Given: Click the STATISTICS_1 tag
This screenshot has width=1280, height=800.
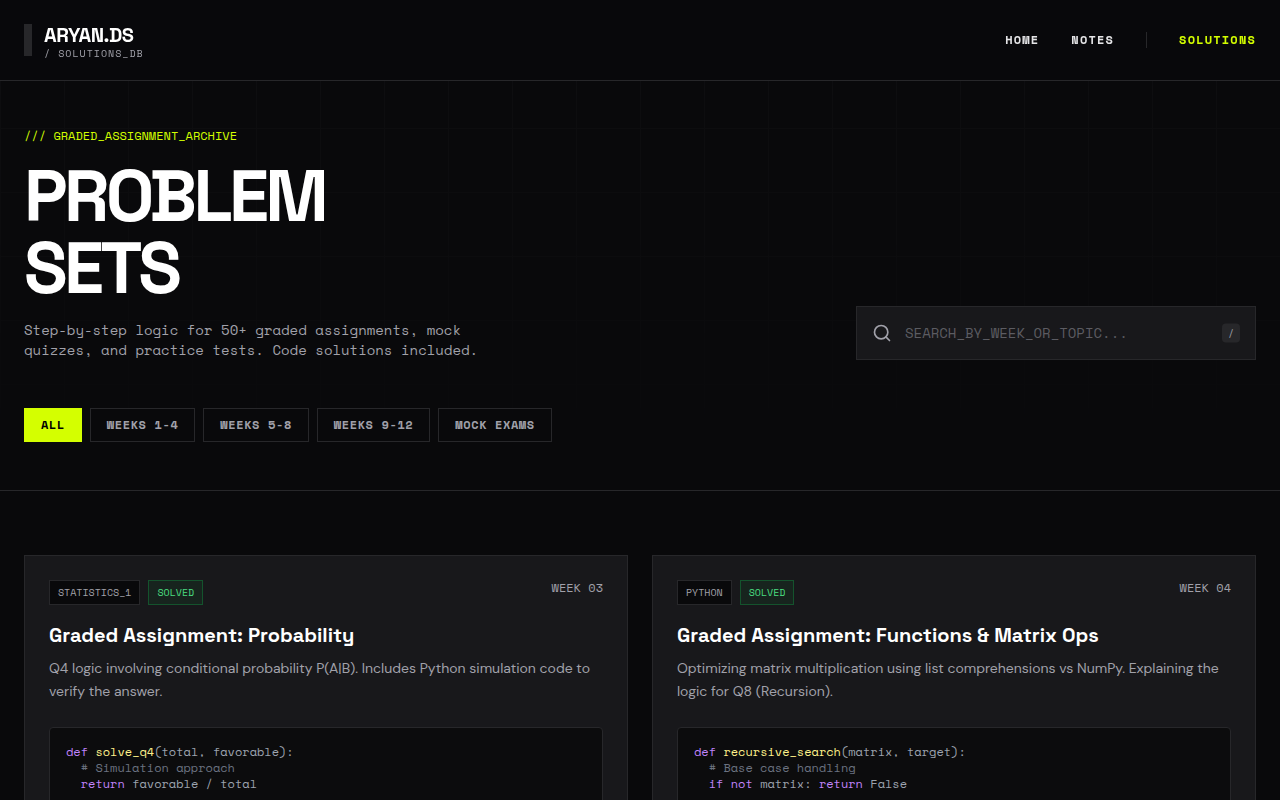Looking at the screenshot, I should [x=94, y=593].
